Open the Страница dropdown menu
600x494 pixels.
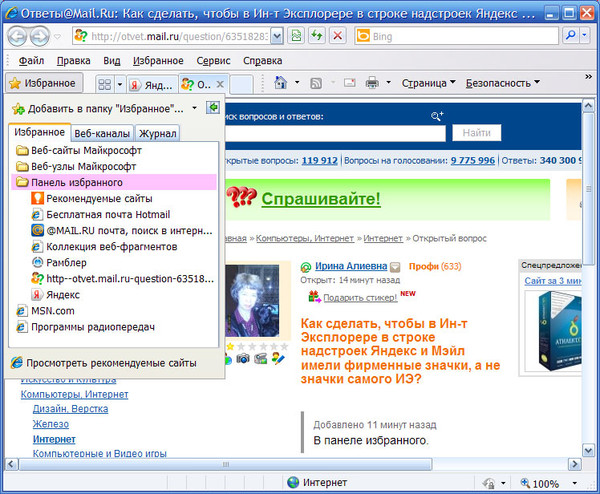pyautogui.click(x=428, y=83)
